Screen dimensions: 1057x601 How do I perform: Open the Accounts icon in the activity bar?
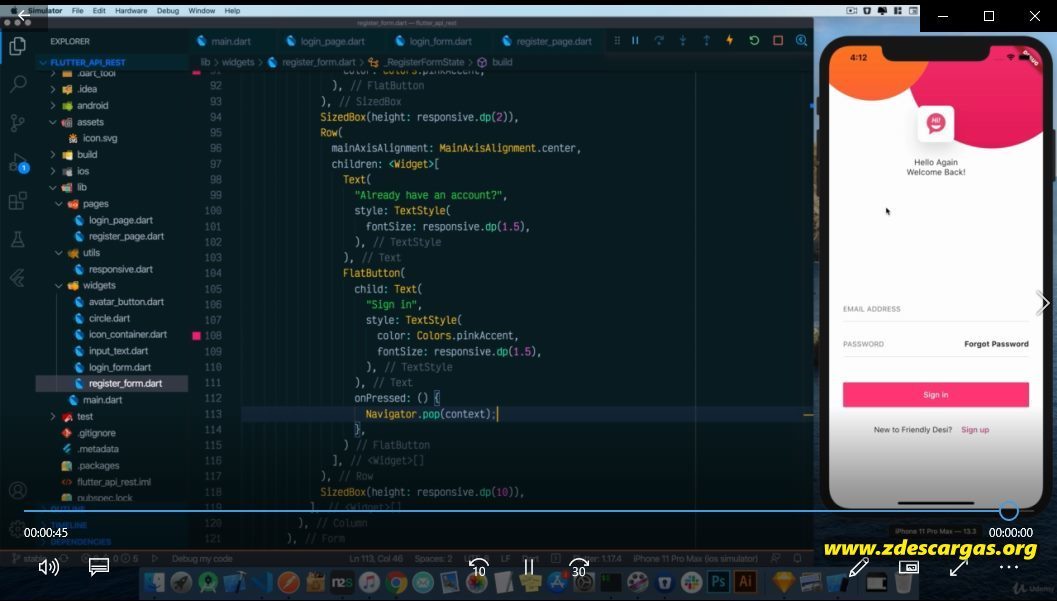click(18, 491)
